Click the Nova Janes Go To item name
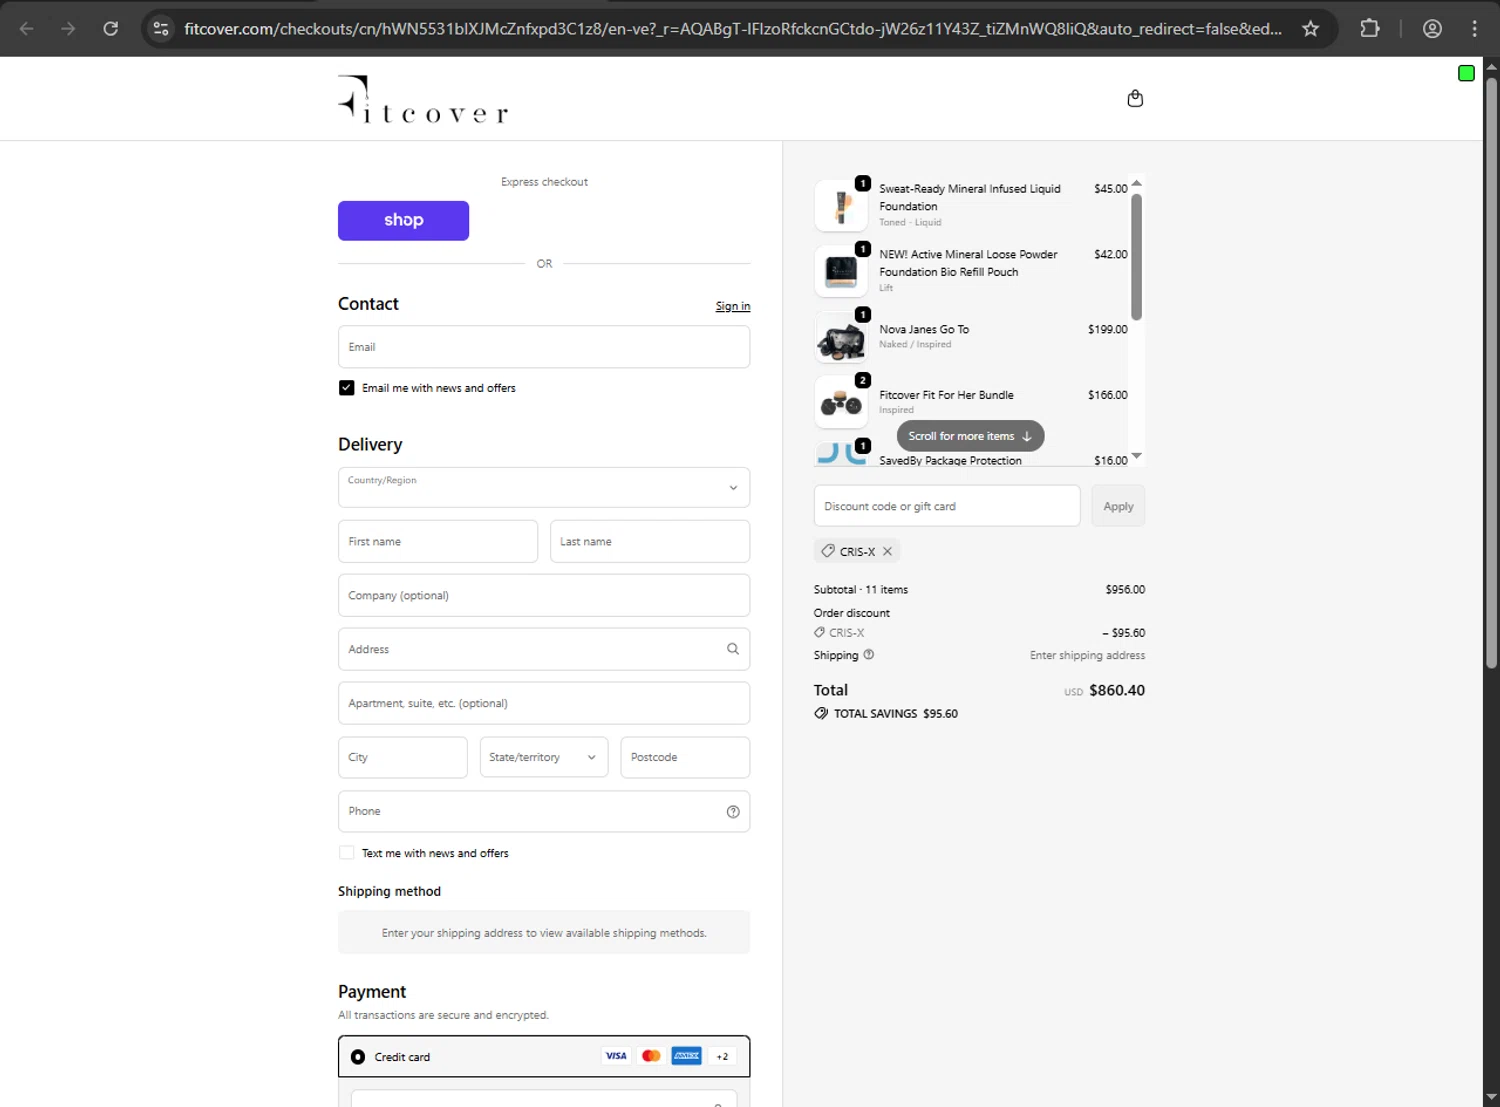Screen dimensions: 1500x1107 click(x=924, y=329)
